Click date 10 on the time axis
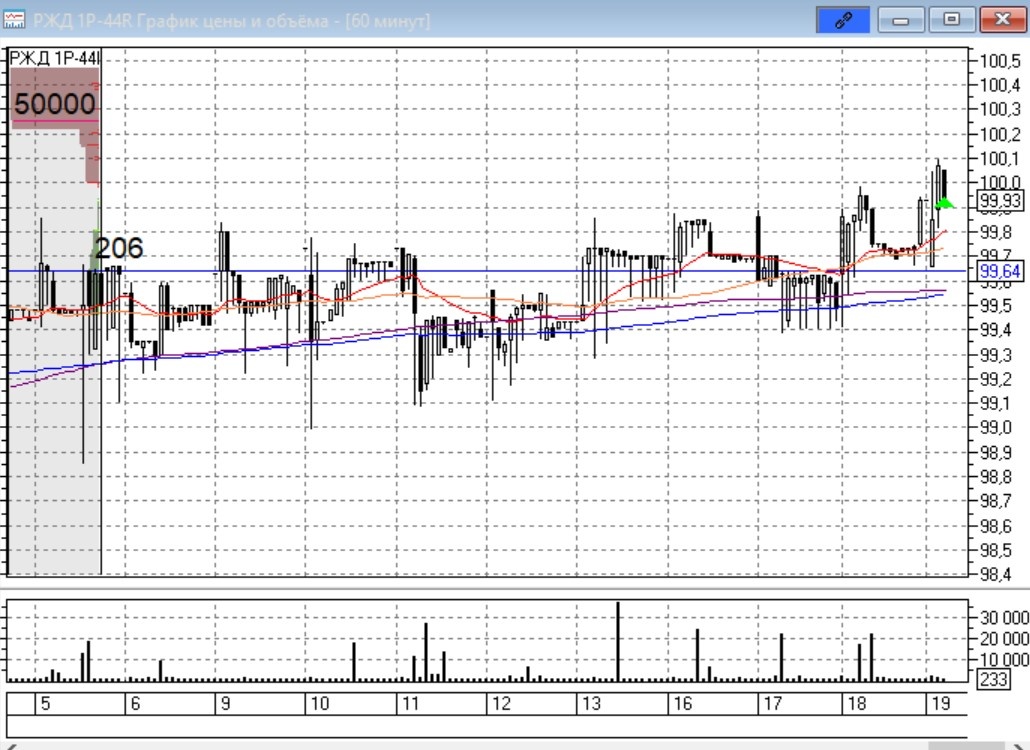 tap(320, 703)
